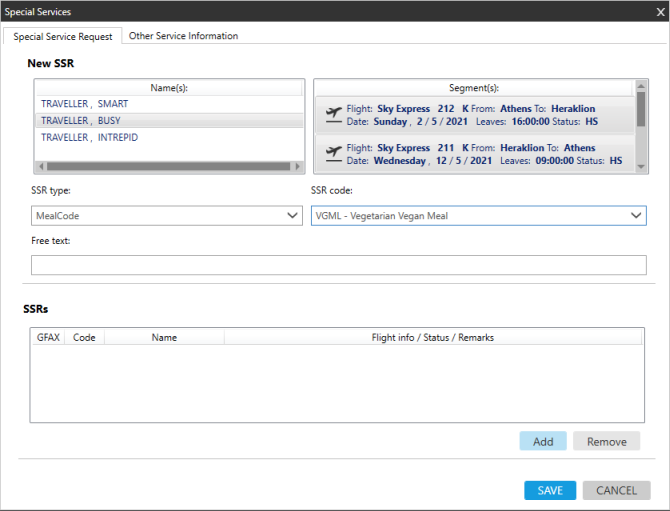Choose TRAVELLER, INTREPID passenger

[89, 137]
